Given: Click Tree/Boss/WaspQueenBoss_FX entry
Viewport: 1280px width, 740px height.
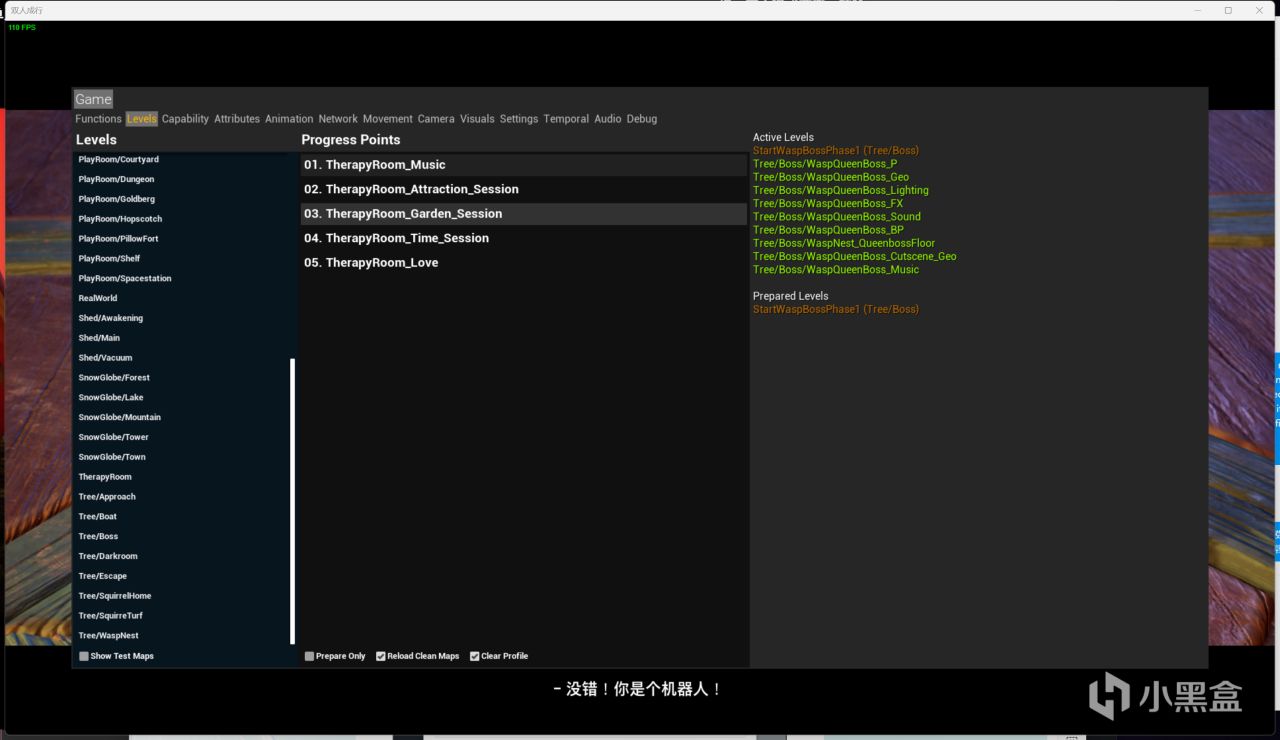Looking at the screenshot, I should click(828, 203).
